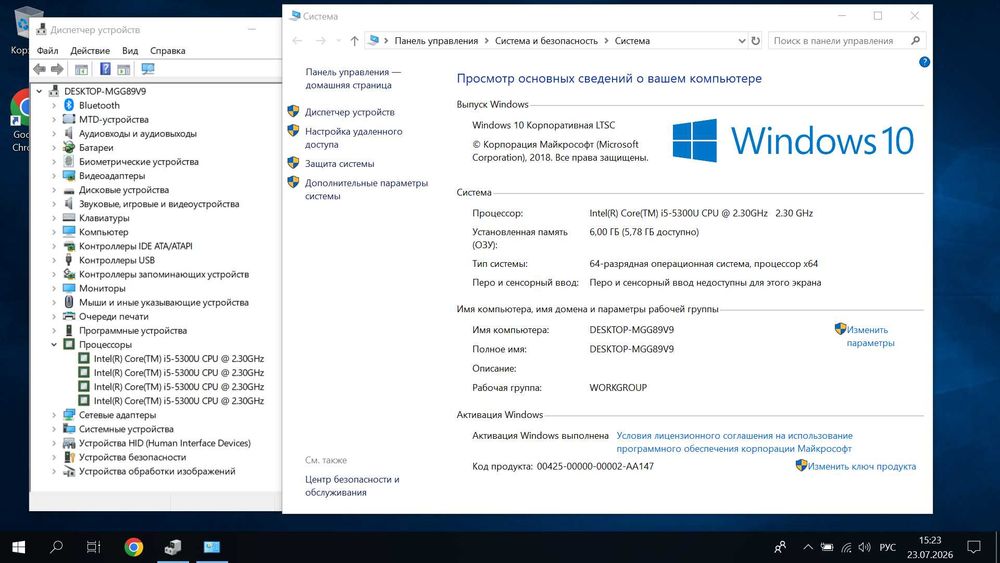Click Панель управления breadcrumb

(436, 41)
